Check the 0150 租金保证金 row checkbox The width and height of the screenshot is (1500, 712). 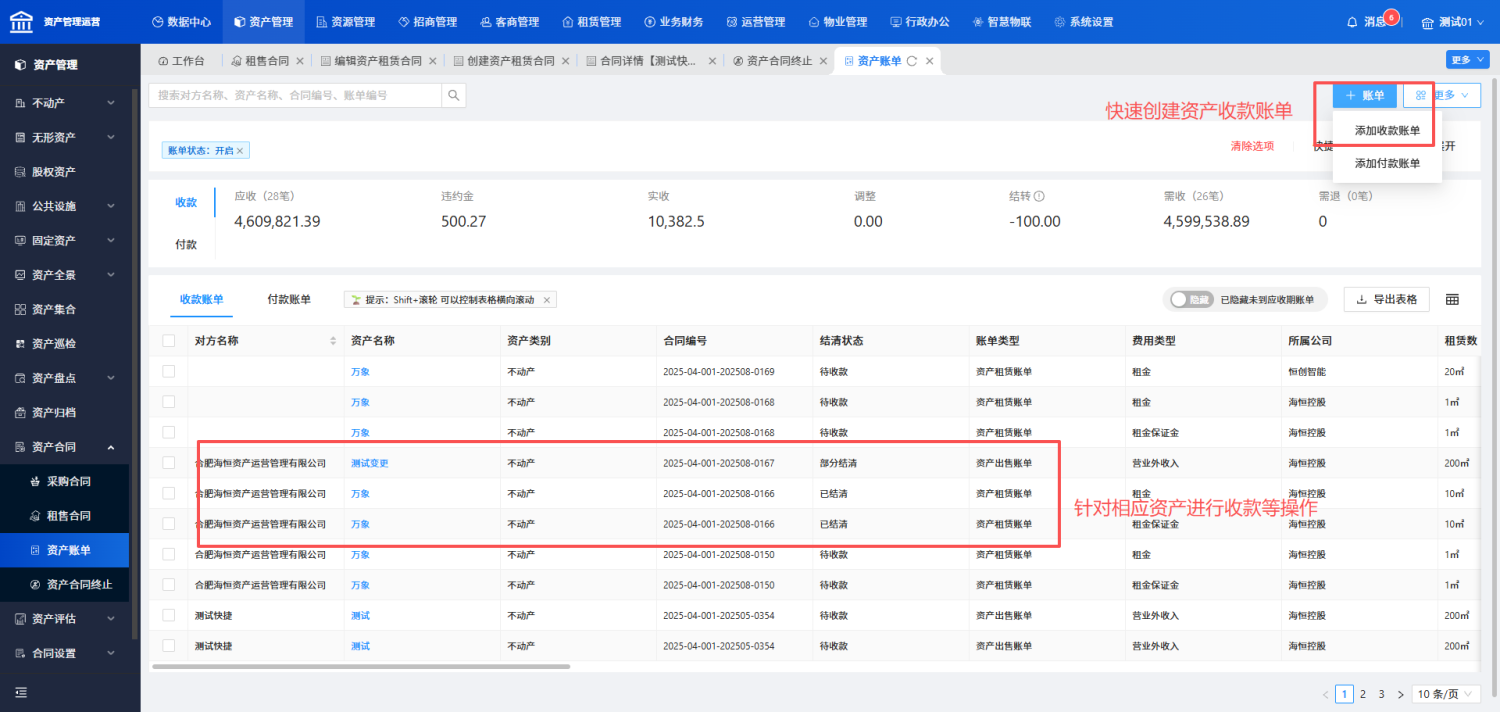tap(168, 585)
